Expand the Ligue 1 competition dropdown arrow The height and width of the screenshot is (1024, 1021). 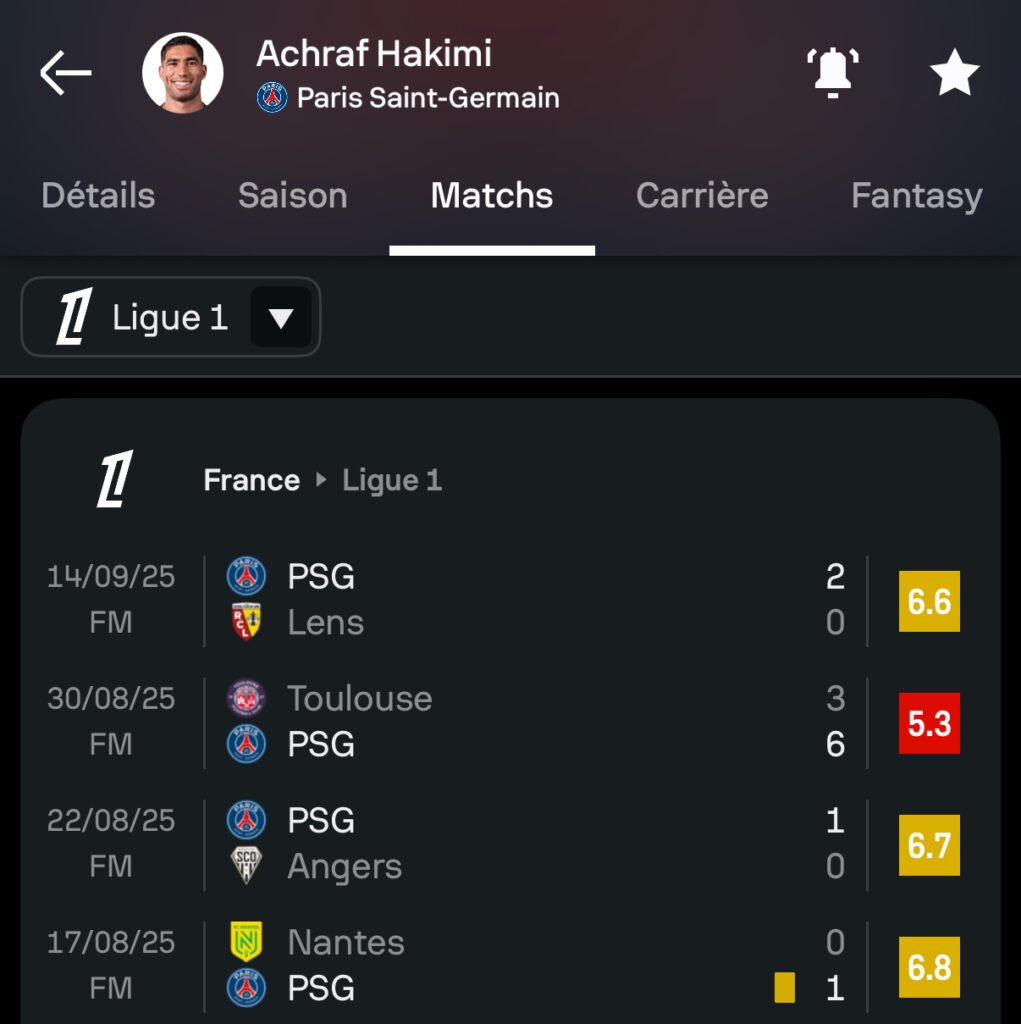[281, 318]
